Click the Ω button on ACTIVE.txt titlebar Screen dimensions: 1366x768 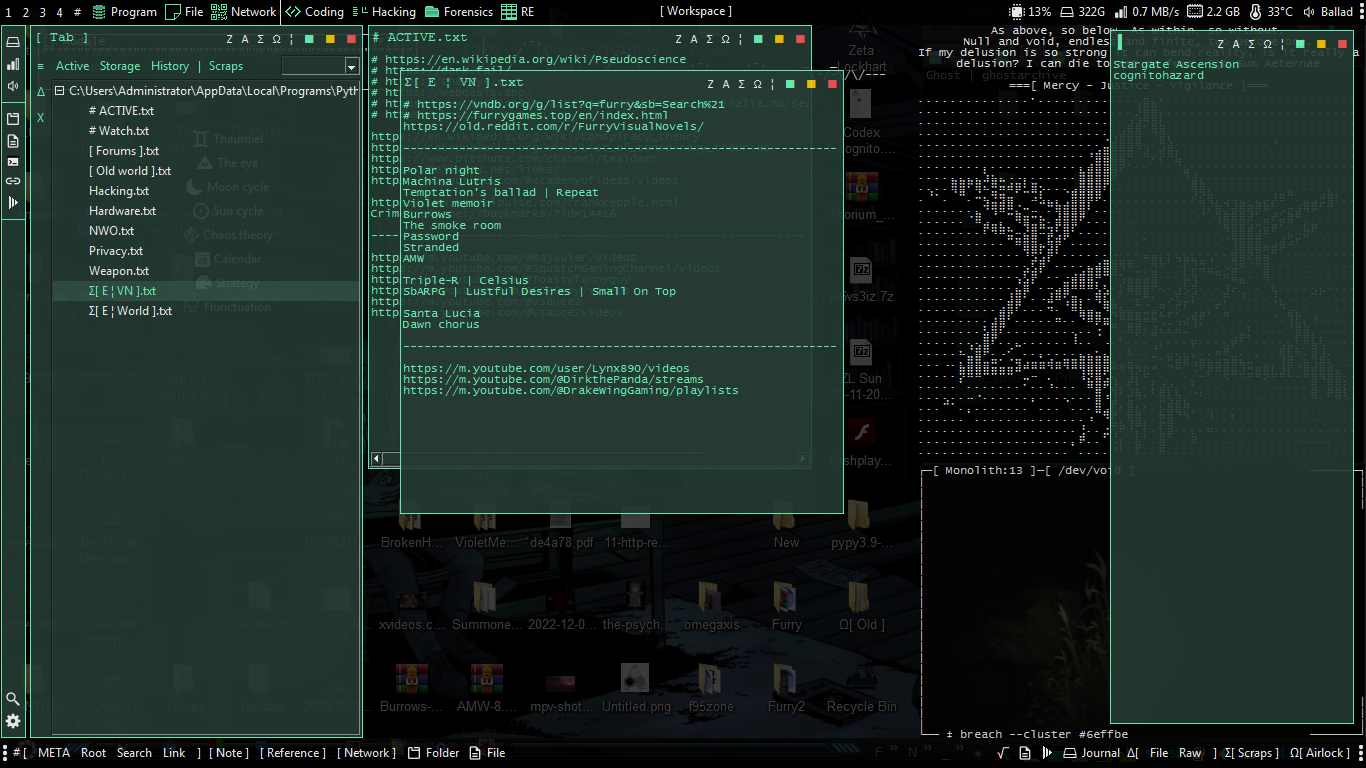[x=725, y=39]
